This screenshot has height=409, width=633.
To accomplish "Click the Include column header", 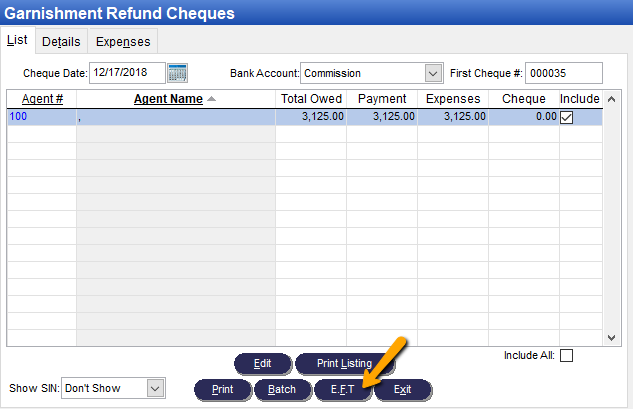I will pos(580,99).
